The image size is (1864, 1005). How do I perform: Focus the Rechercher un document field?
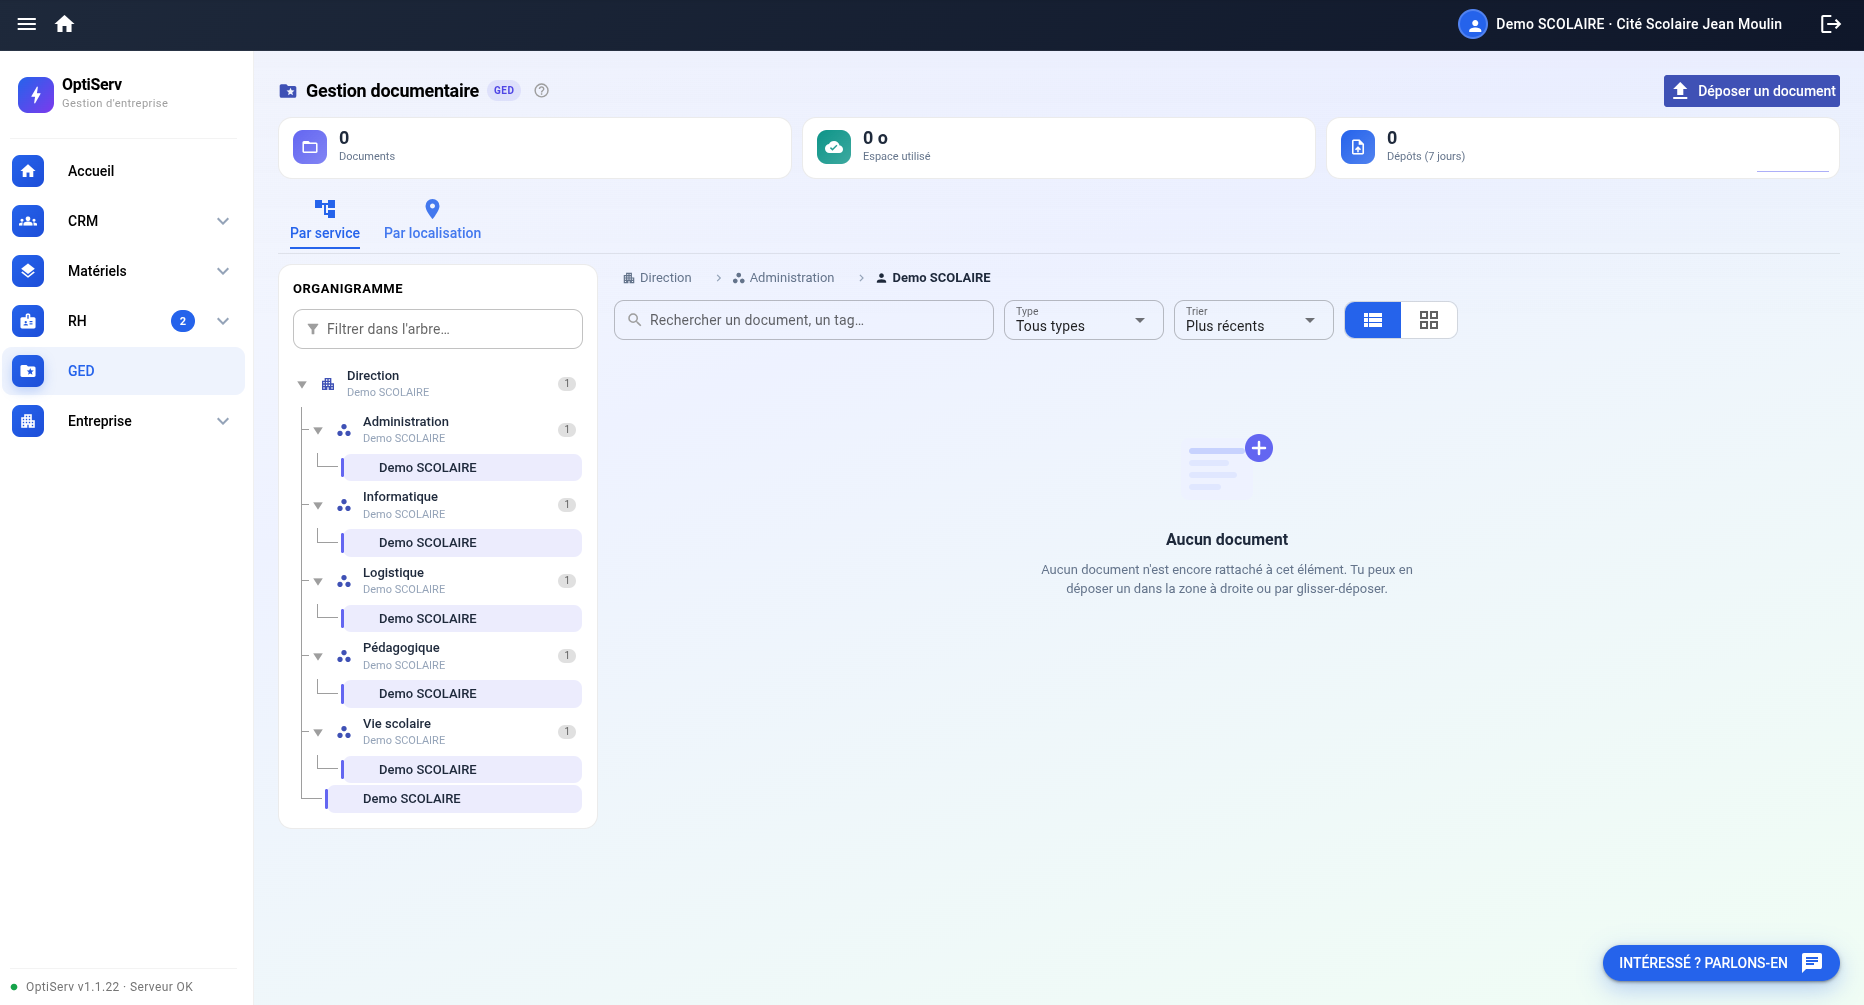(804, 320)
